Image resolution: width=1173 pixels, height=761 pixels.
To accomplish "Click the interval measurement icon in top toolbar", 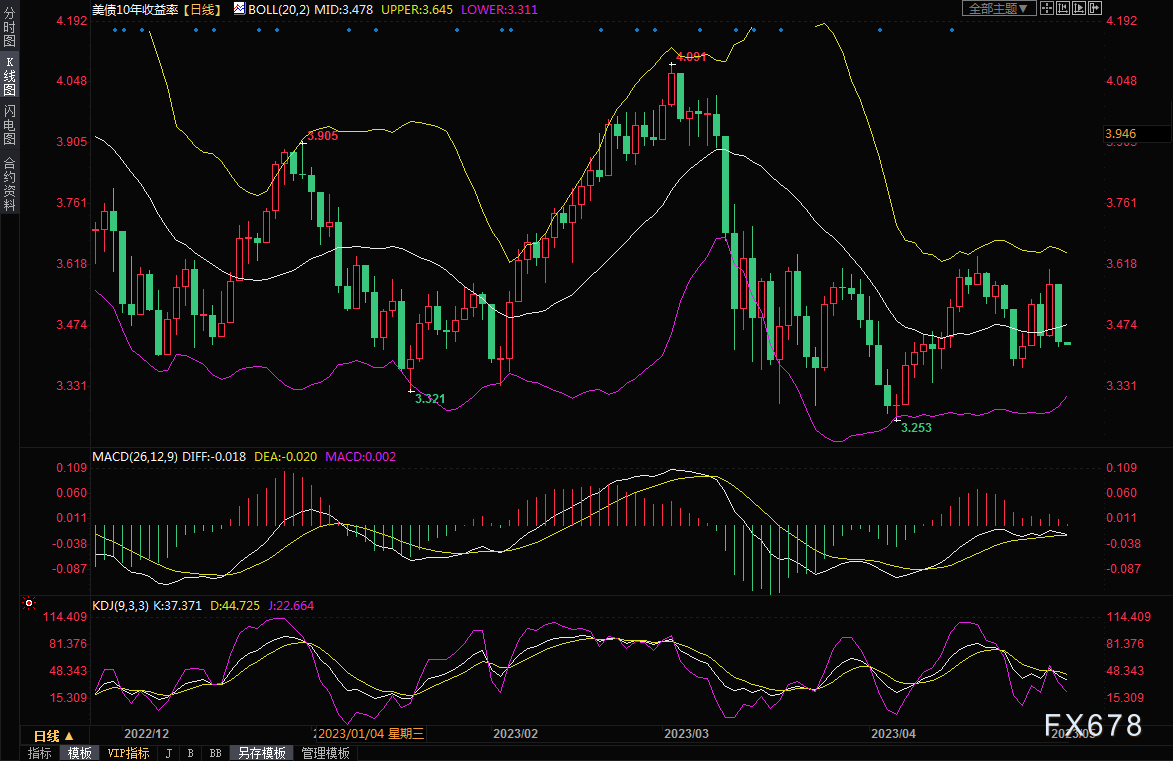I will (x=1063, y=8).
